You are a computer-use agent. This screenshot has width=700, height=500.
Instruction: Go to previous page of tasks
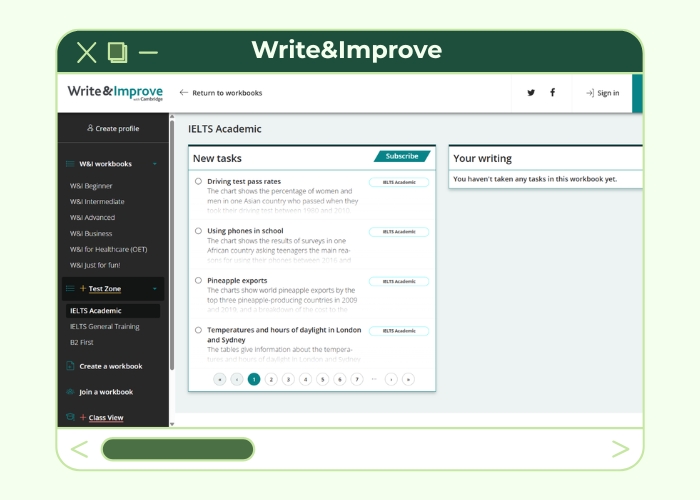pos(237,379)
